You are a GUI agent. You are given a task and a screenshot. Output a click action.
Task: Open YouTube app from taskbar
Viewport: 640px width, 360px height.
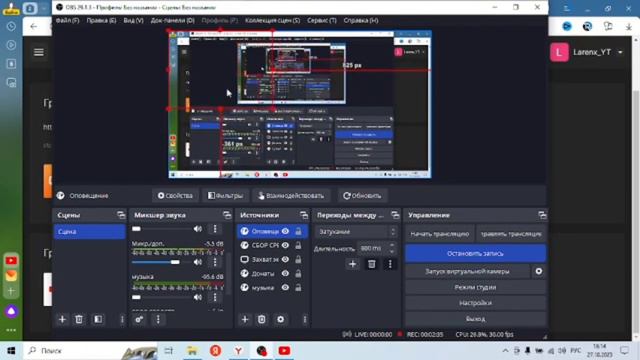pos(284,351)
